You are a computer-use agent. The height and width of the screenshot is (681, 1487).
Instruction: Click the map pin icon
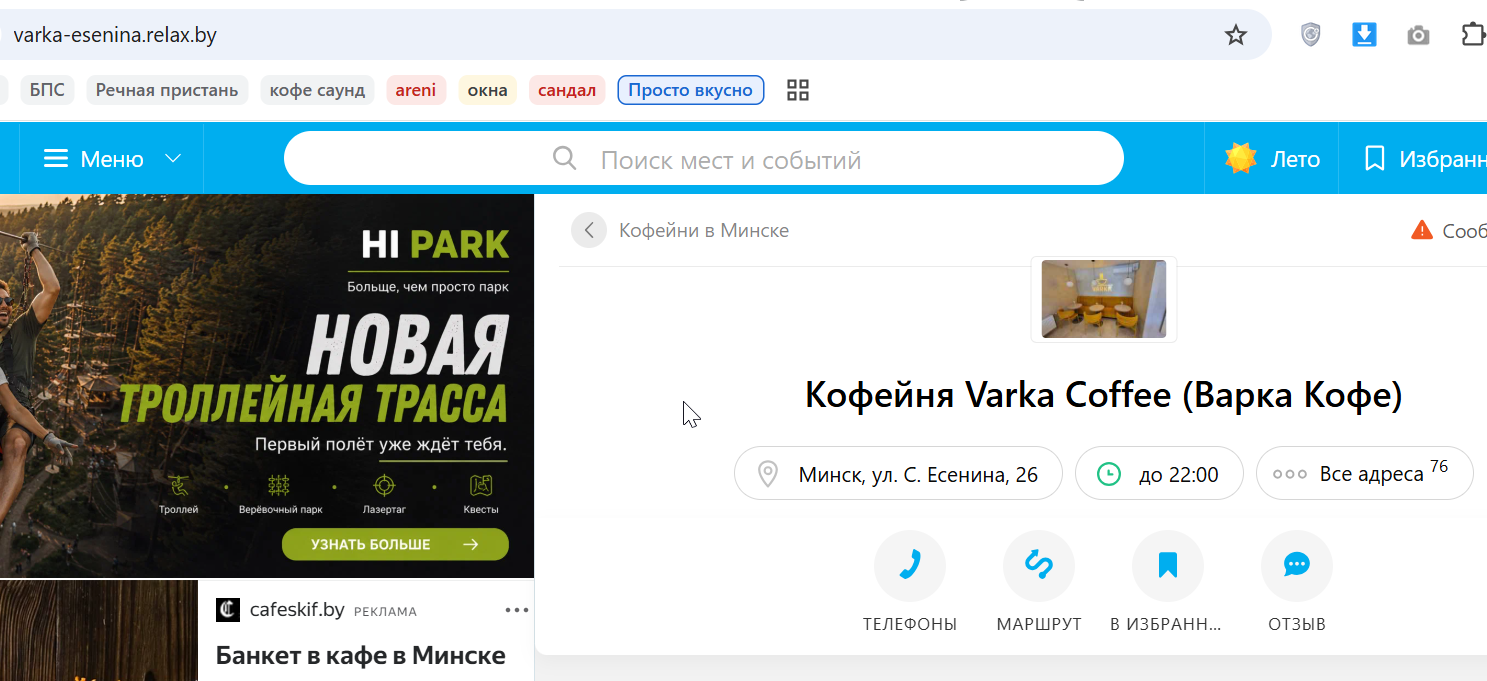768,473
